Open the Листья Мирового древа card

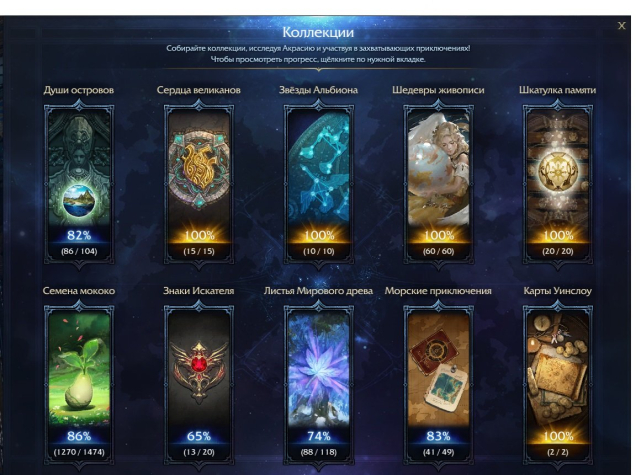coord(318,385)
